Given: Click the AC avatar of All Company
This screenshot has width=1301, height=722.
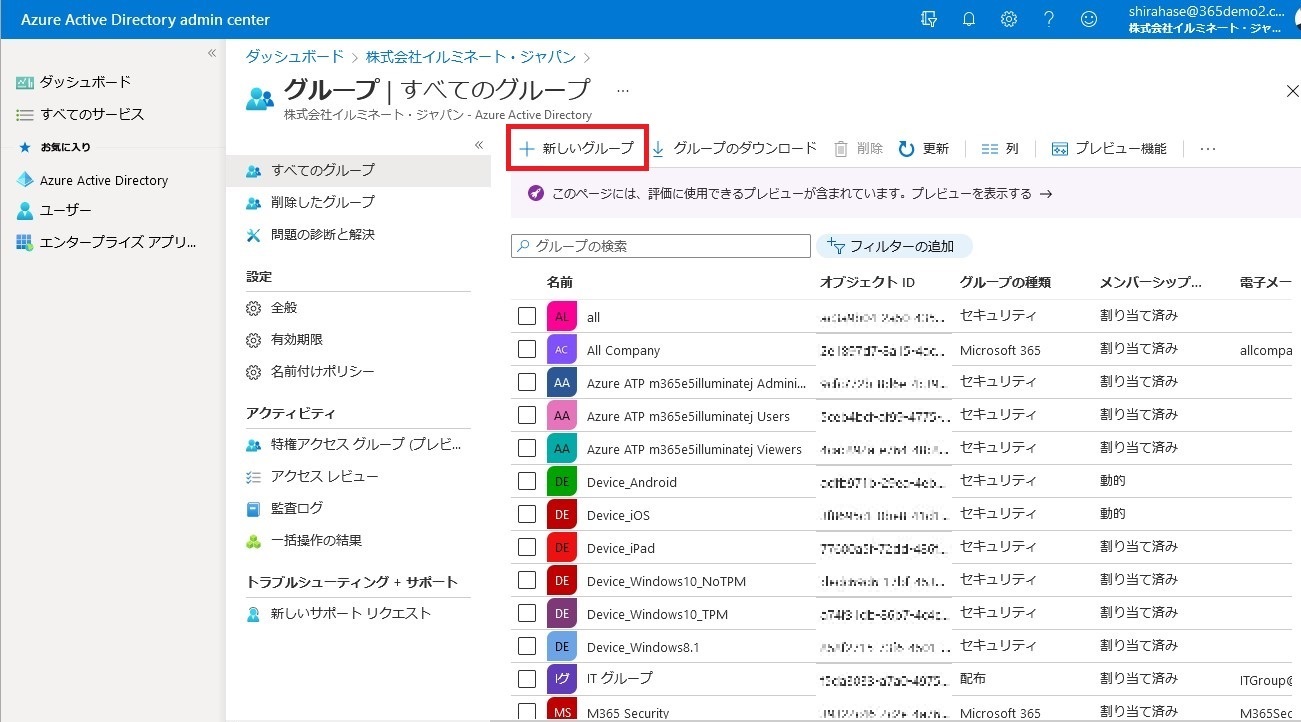Looking at the screenshot, I should pos(562,350).
